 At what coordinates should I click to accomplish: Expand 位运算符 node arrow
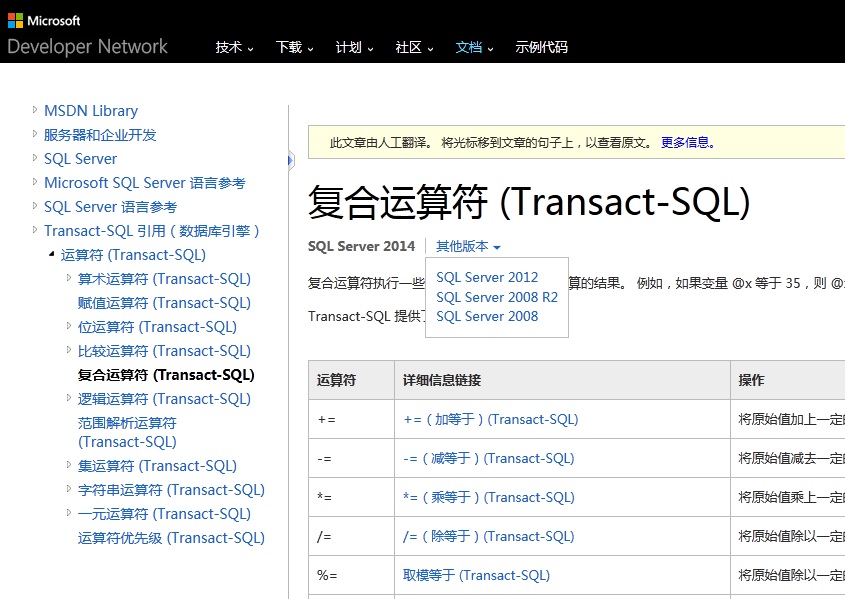pos(68,326)
